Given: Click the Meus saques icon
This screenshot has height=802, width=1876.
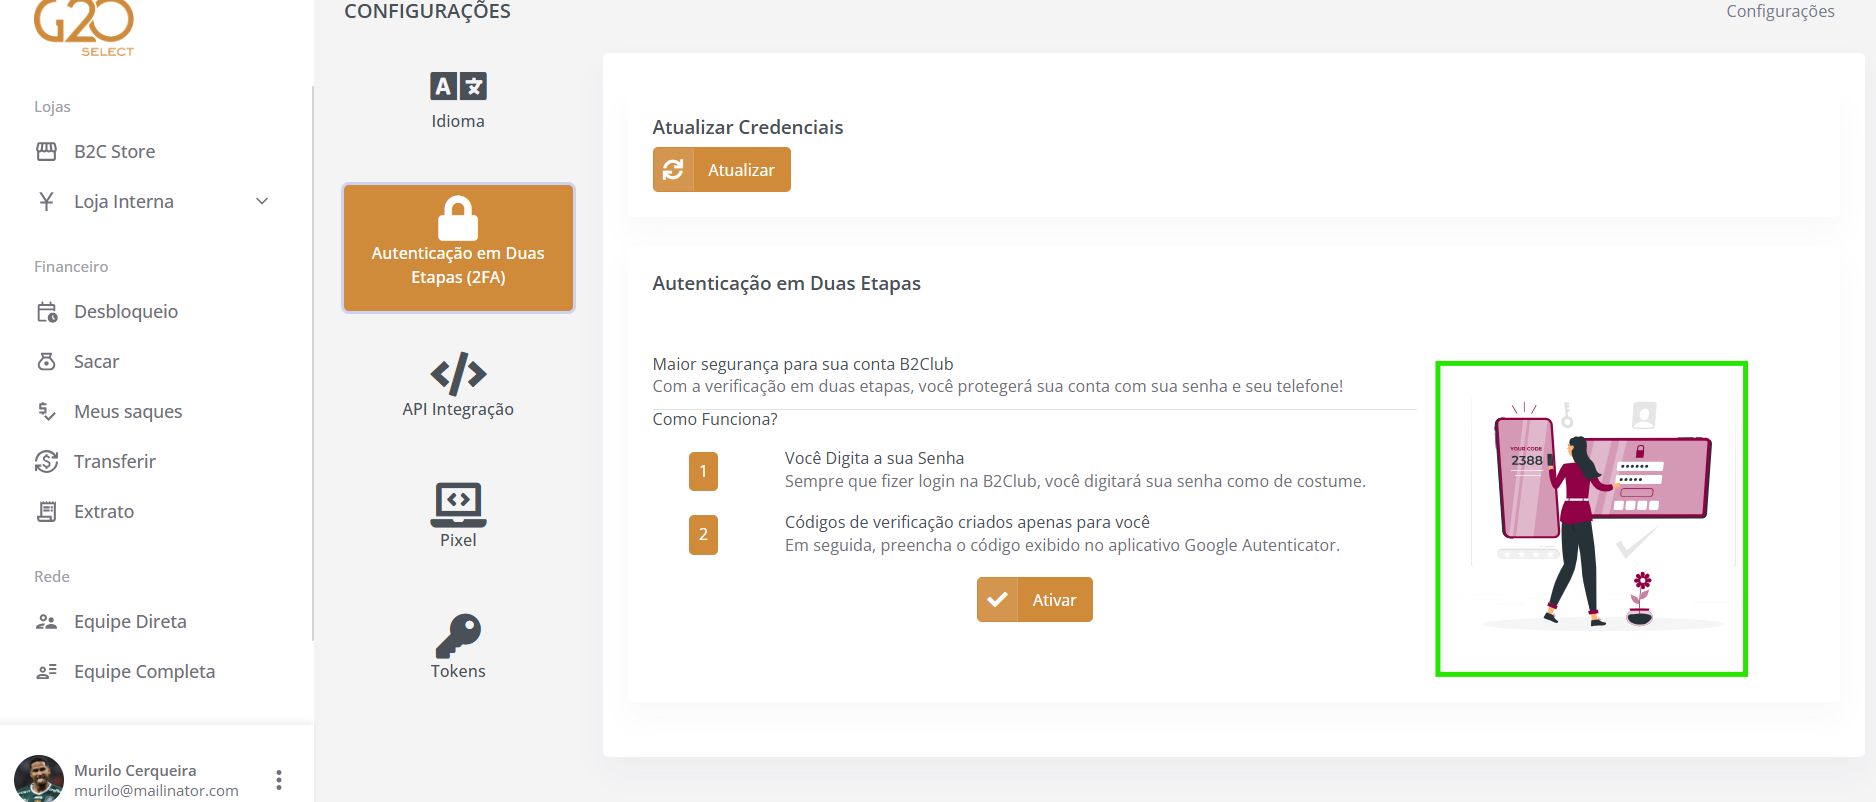Looking at the screenshot, I should pyautogui.click(x=46, y=412).
